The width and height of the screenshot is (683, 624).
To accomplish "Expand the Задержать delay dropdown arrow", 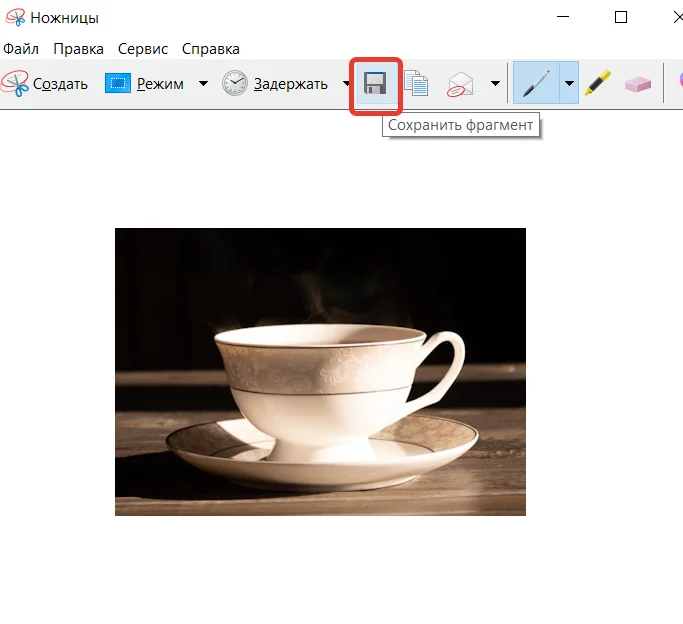I will pyautogui.click(x=346, y=83).
